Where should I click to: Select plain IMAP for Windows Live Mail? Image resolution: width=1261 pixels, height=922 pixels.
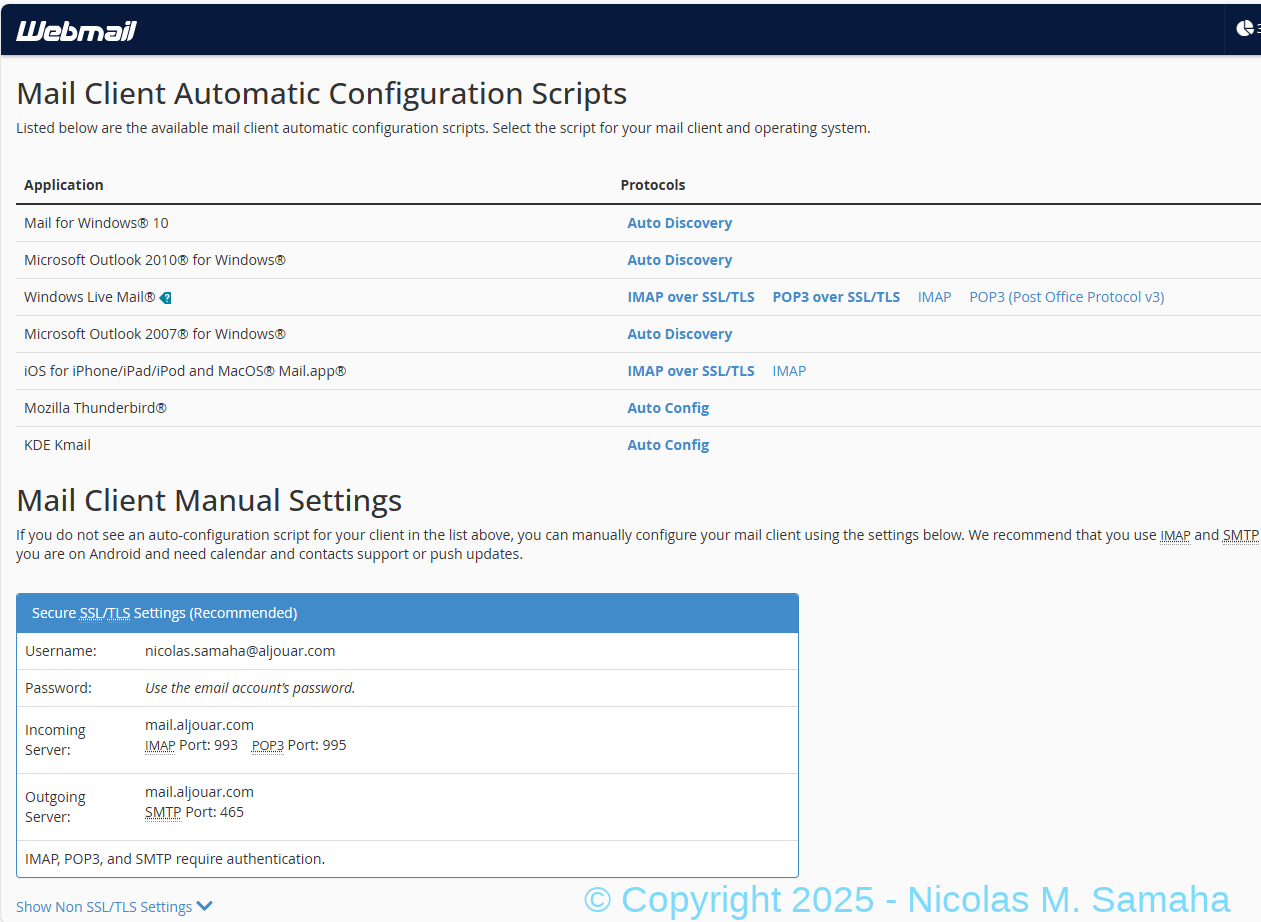(934, 297)
